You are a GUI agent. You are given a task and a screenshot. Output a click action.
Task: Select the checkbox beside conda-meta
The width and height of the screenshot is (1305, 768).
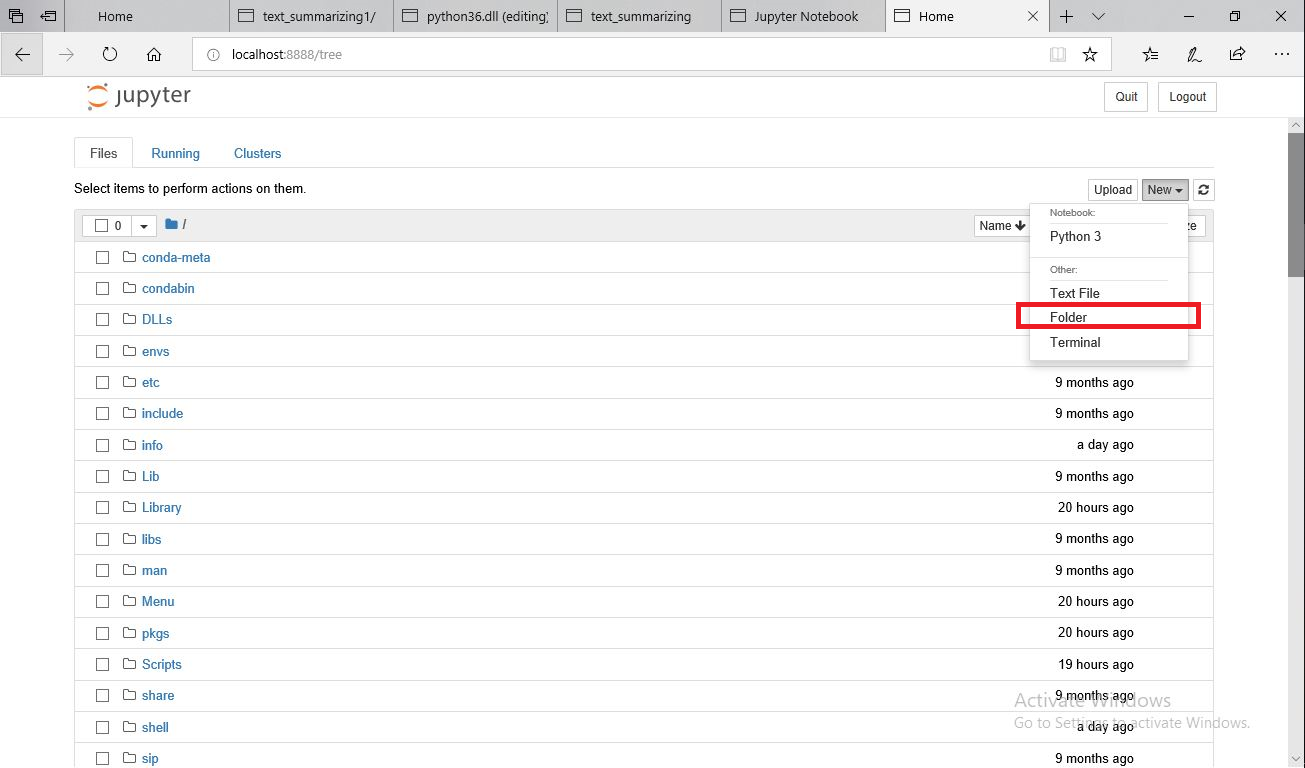pyautogui.click(x=102, y=257)
